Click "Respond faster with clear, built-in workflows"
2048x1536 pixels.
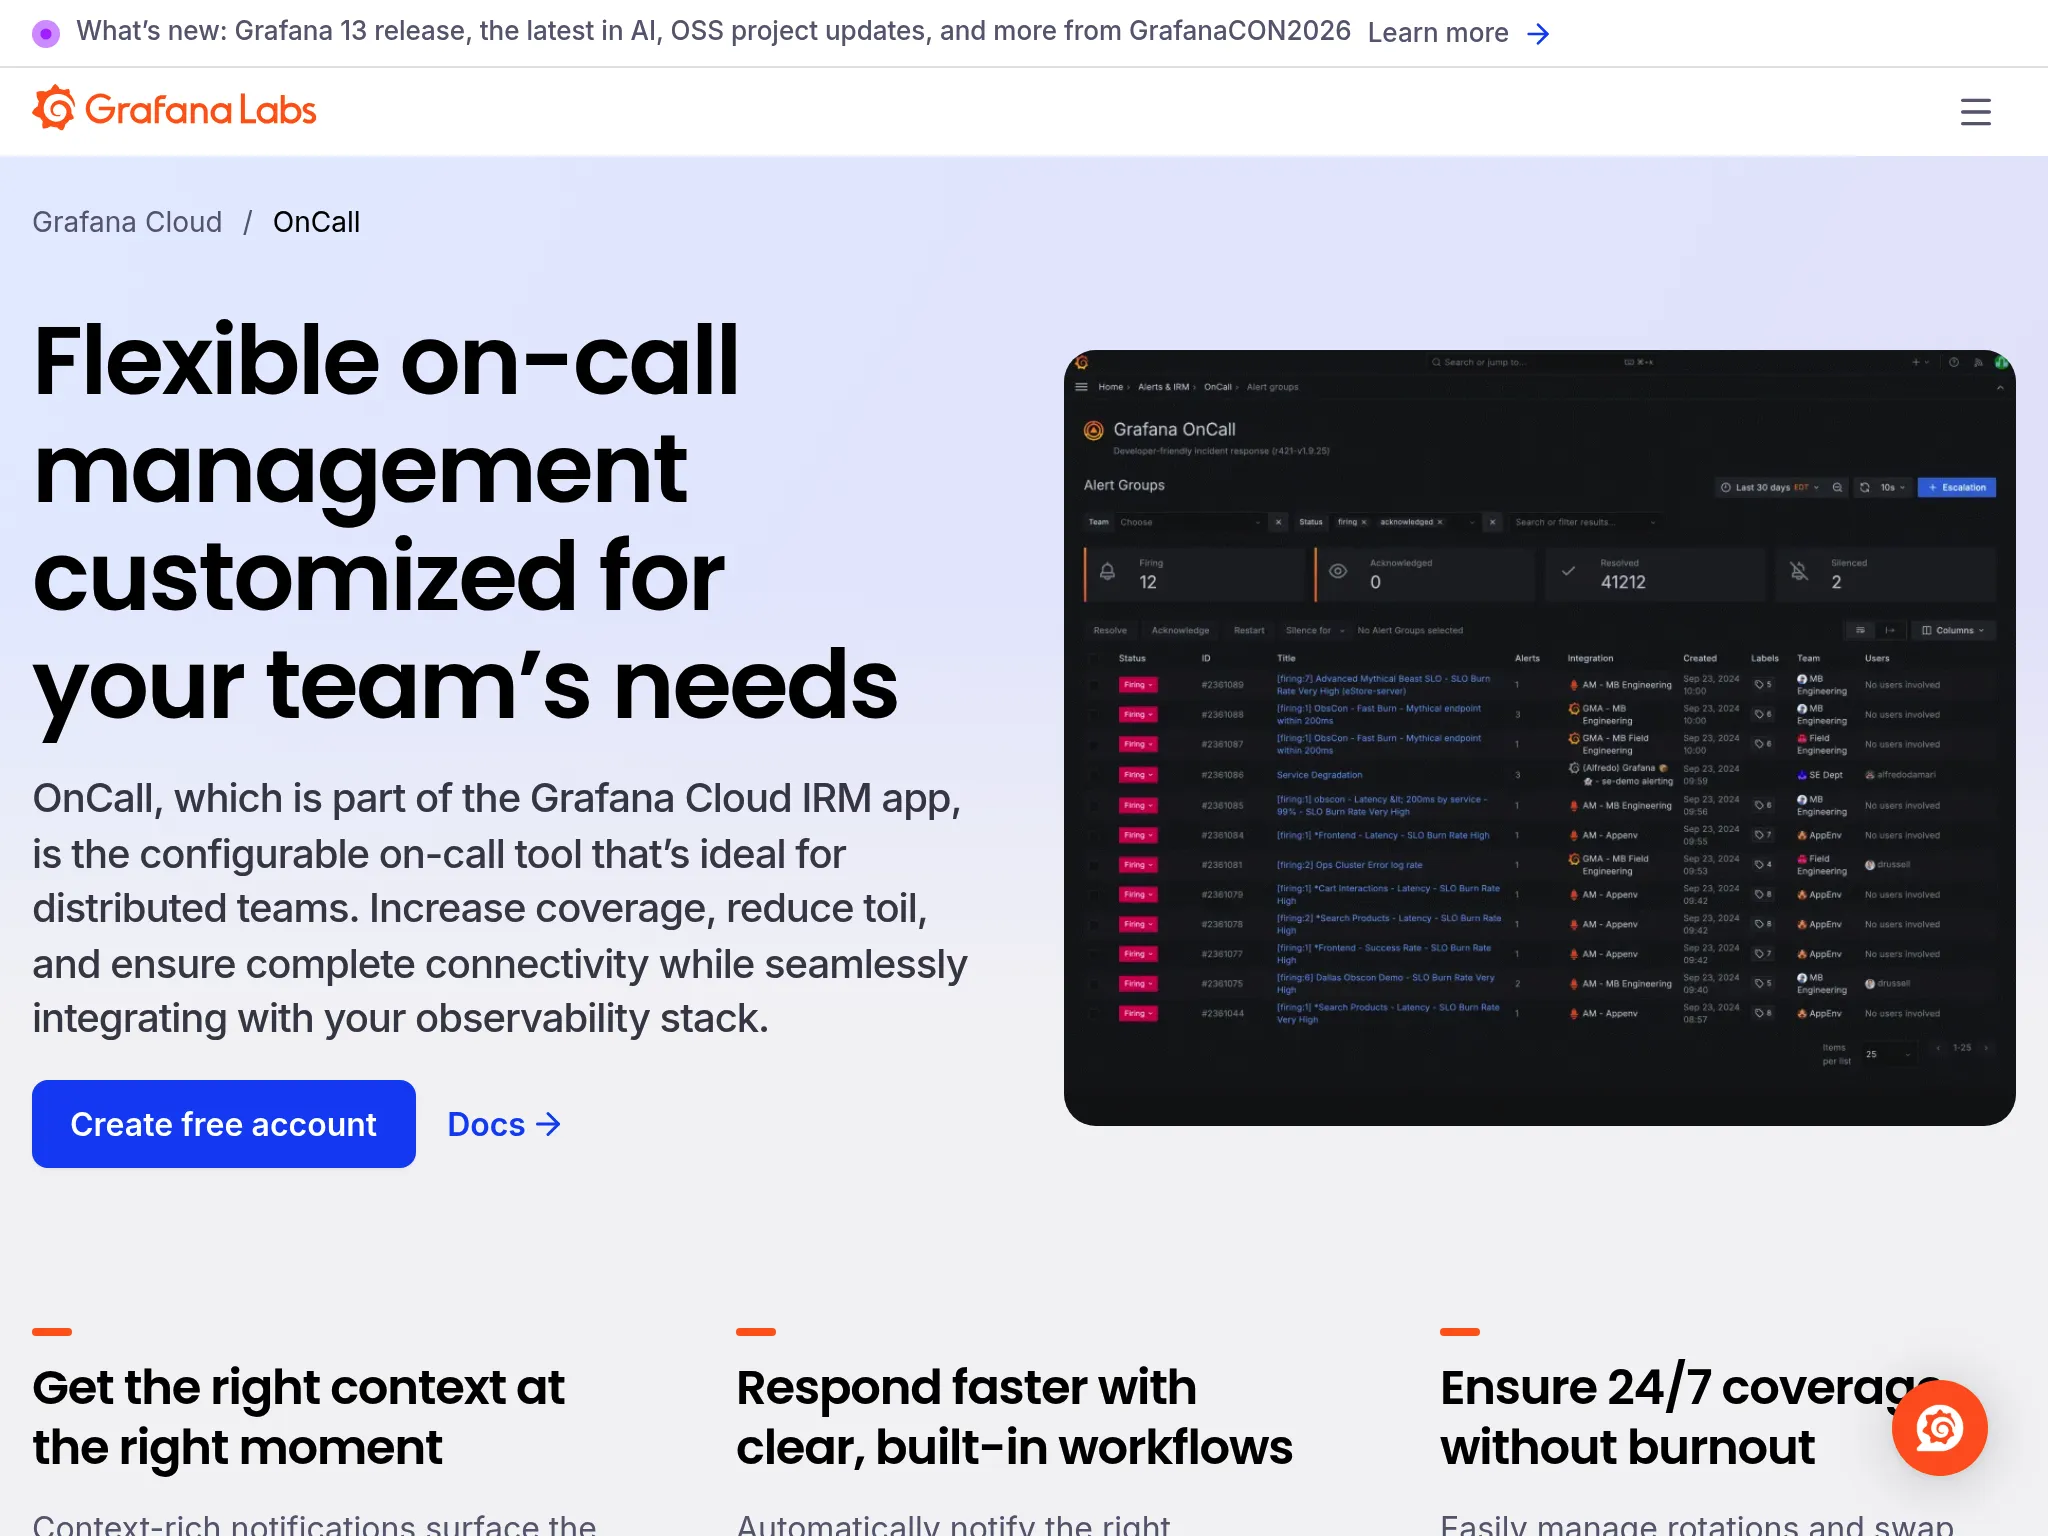click(x=1015, y=1417)
